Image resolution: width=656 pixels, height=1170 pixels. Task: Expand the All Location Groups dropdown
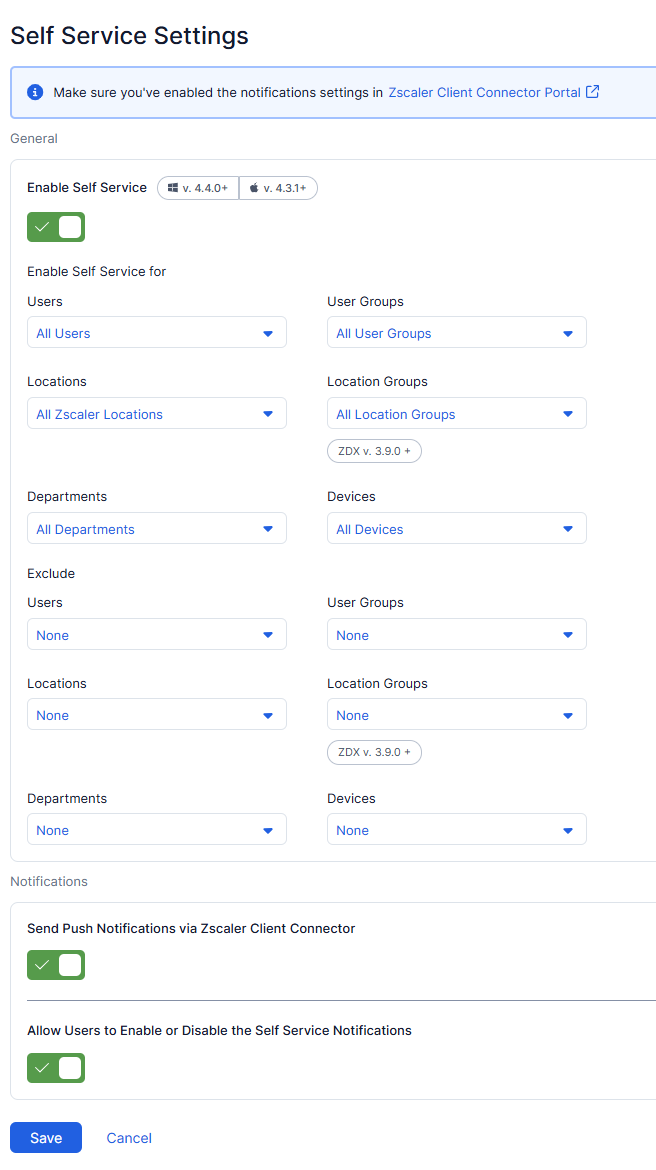(x=457, y=413)
